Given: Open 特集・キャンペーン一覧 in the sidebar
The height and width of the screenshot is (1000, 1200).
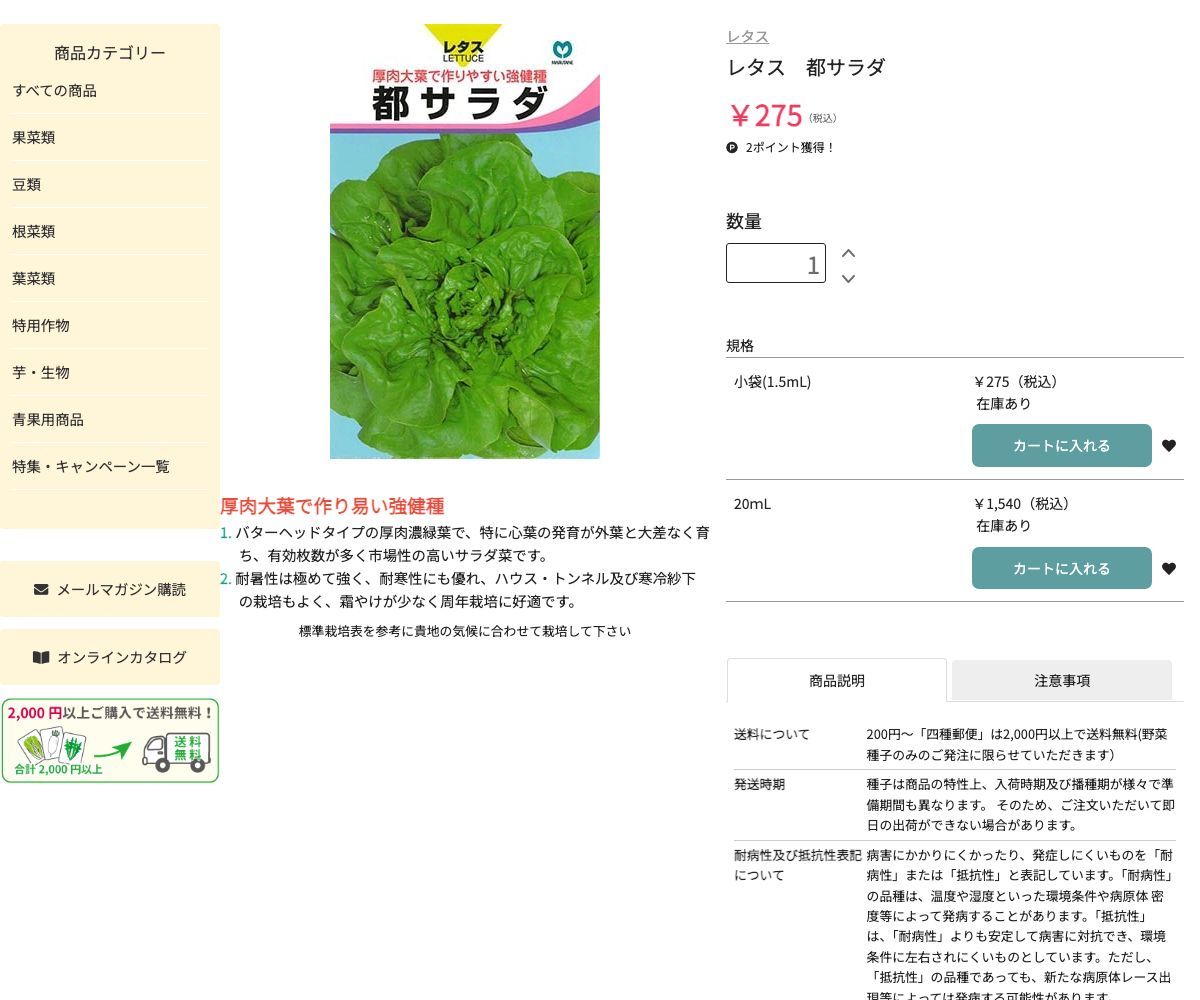Looking at the screenshot, I should 91,466.
